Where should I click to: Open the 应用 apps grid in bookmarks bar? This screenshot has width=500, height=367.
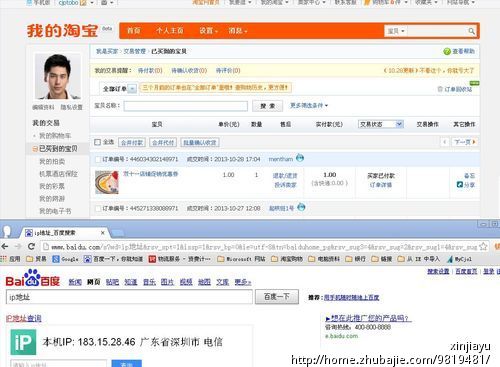click(x=10, y=259)
